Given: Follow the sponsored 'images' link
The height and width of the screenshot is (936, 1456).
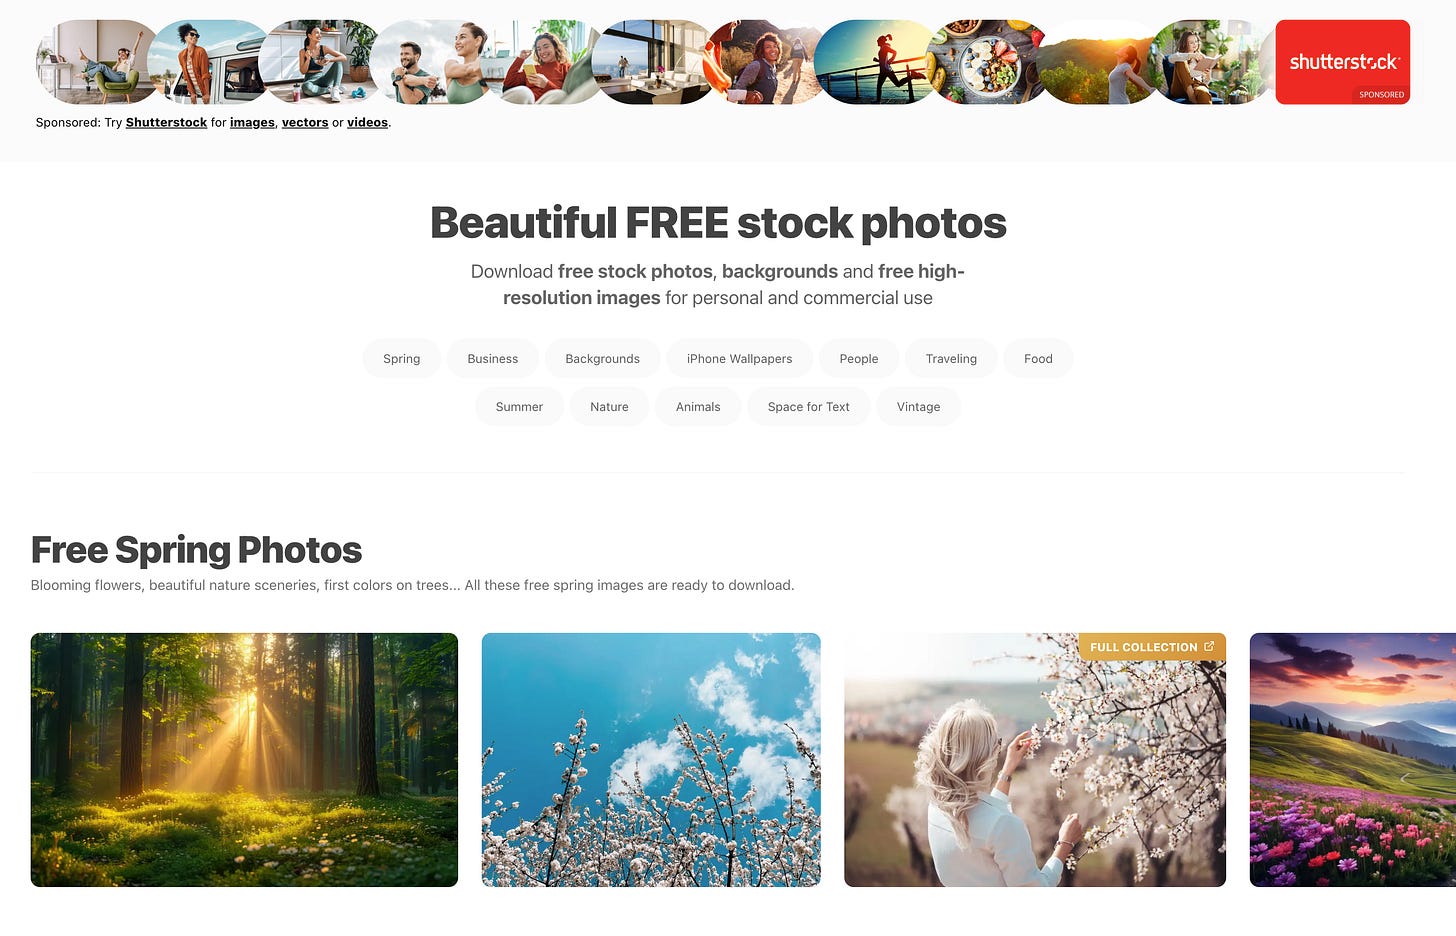Looking at the screenshot, I should (x=252, y=122).
